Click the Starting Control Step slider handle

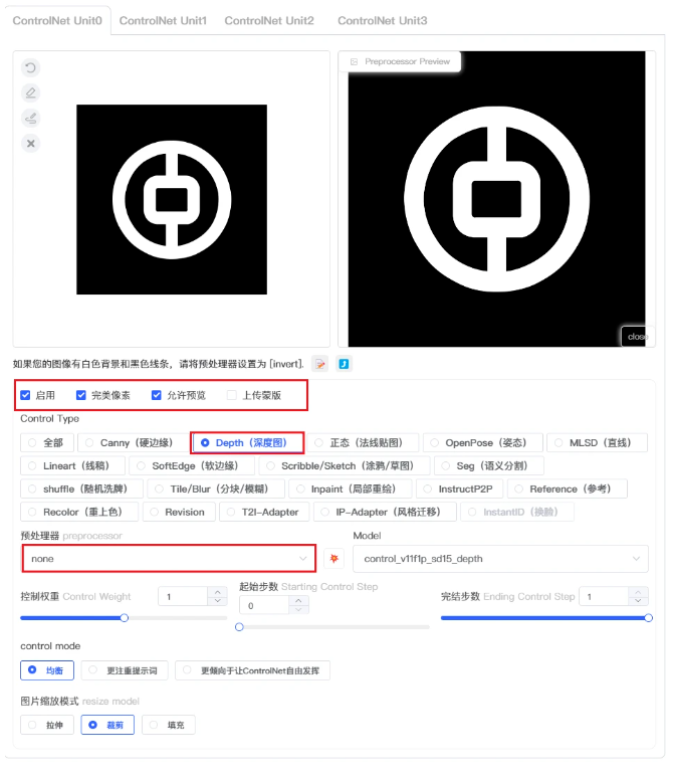coord(239,627)
